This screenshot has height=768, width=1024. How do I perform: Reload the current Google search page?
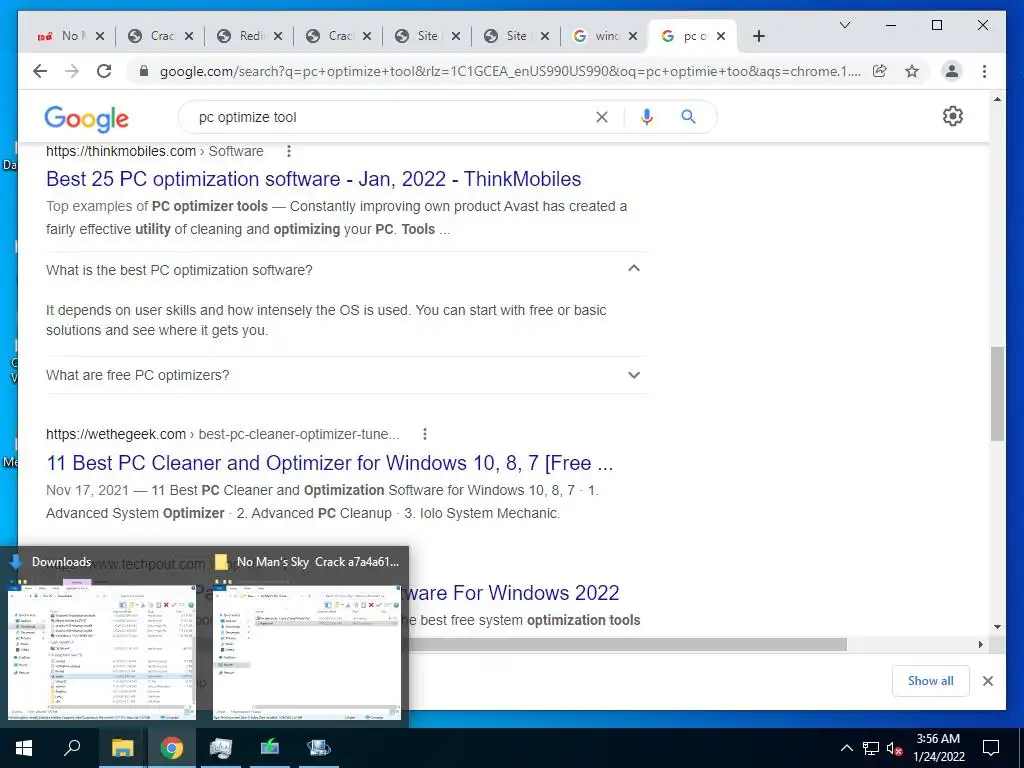[x=104, y=71]
